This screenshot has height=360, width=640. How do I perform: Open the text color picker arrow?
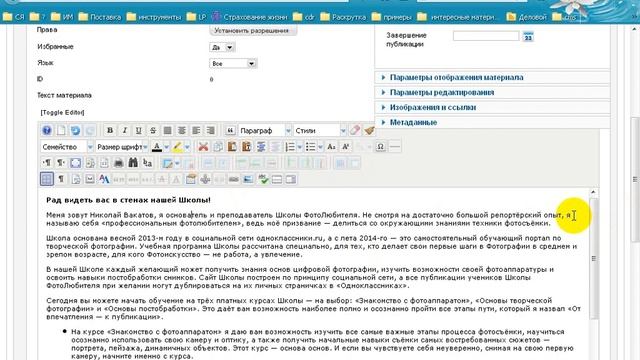tap(167, 147)
